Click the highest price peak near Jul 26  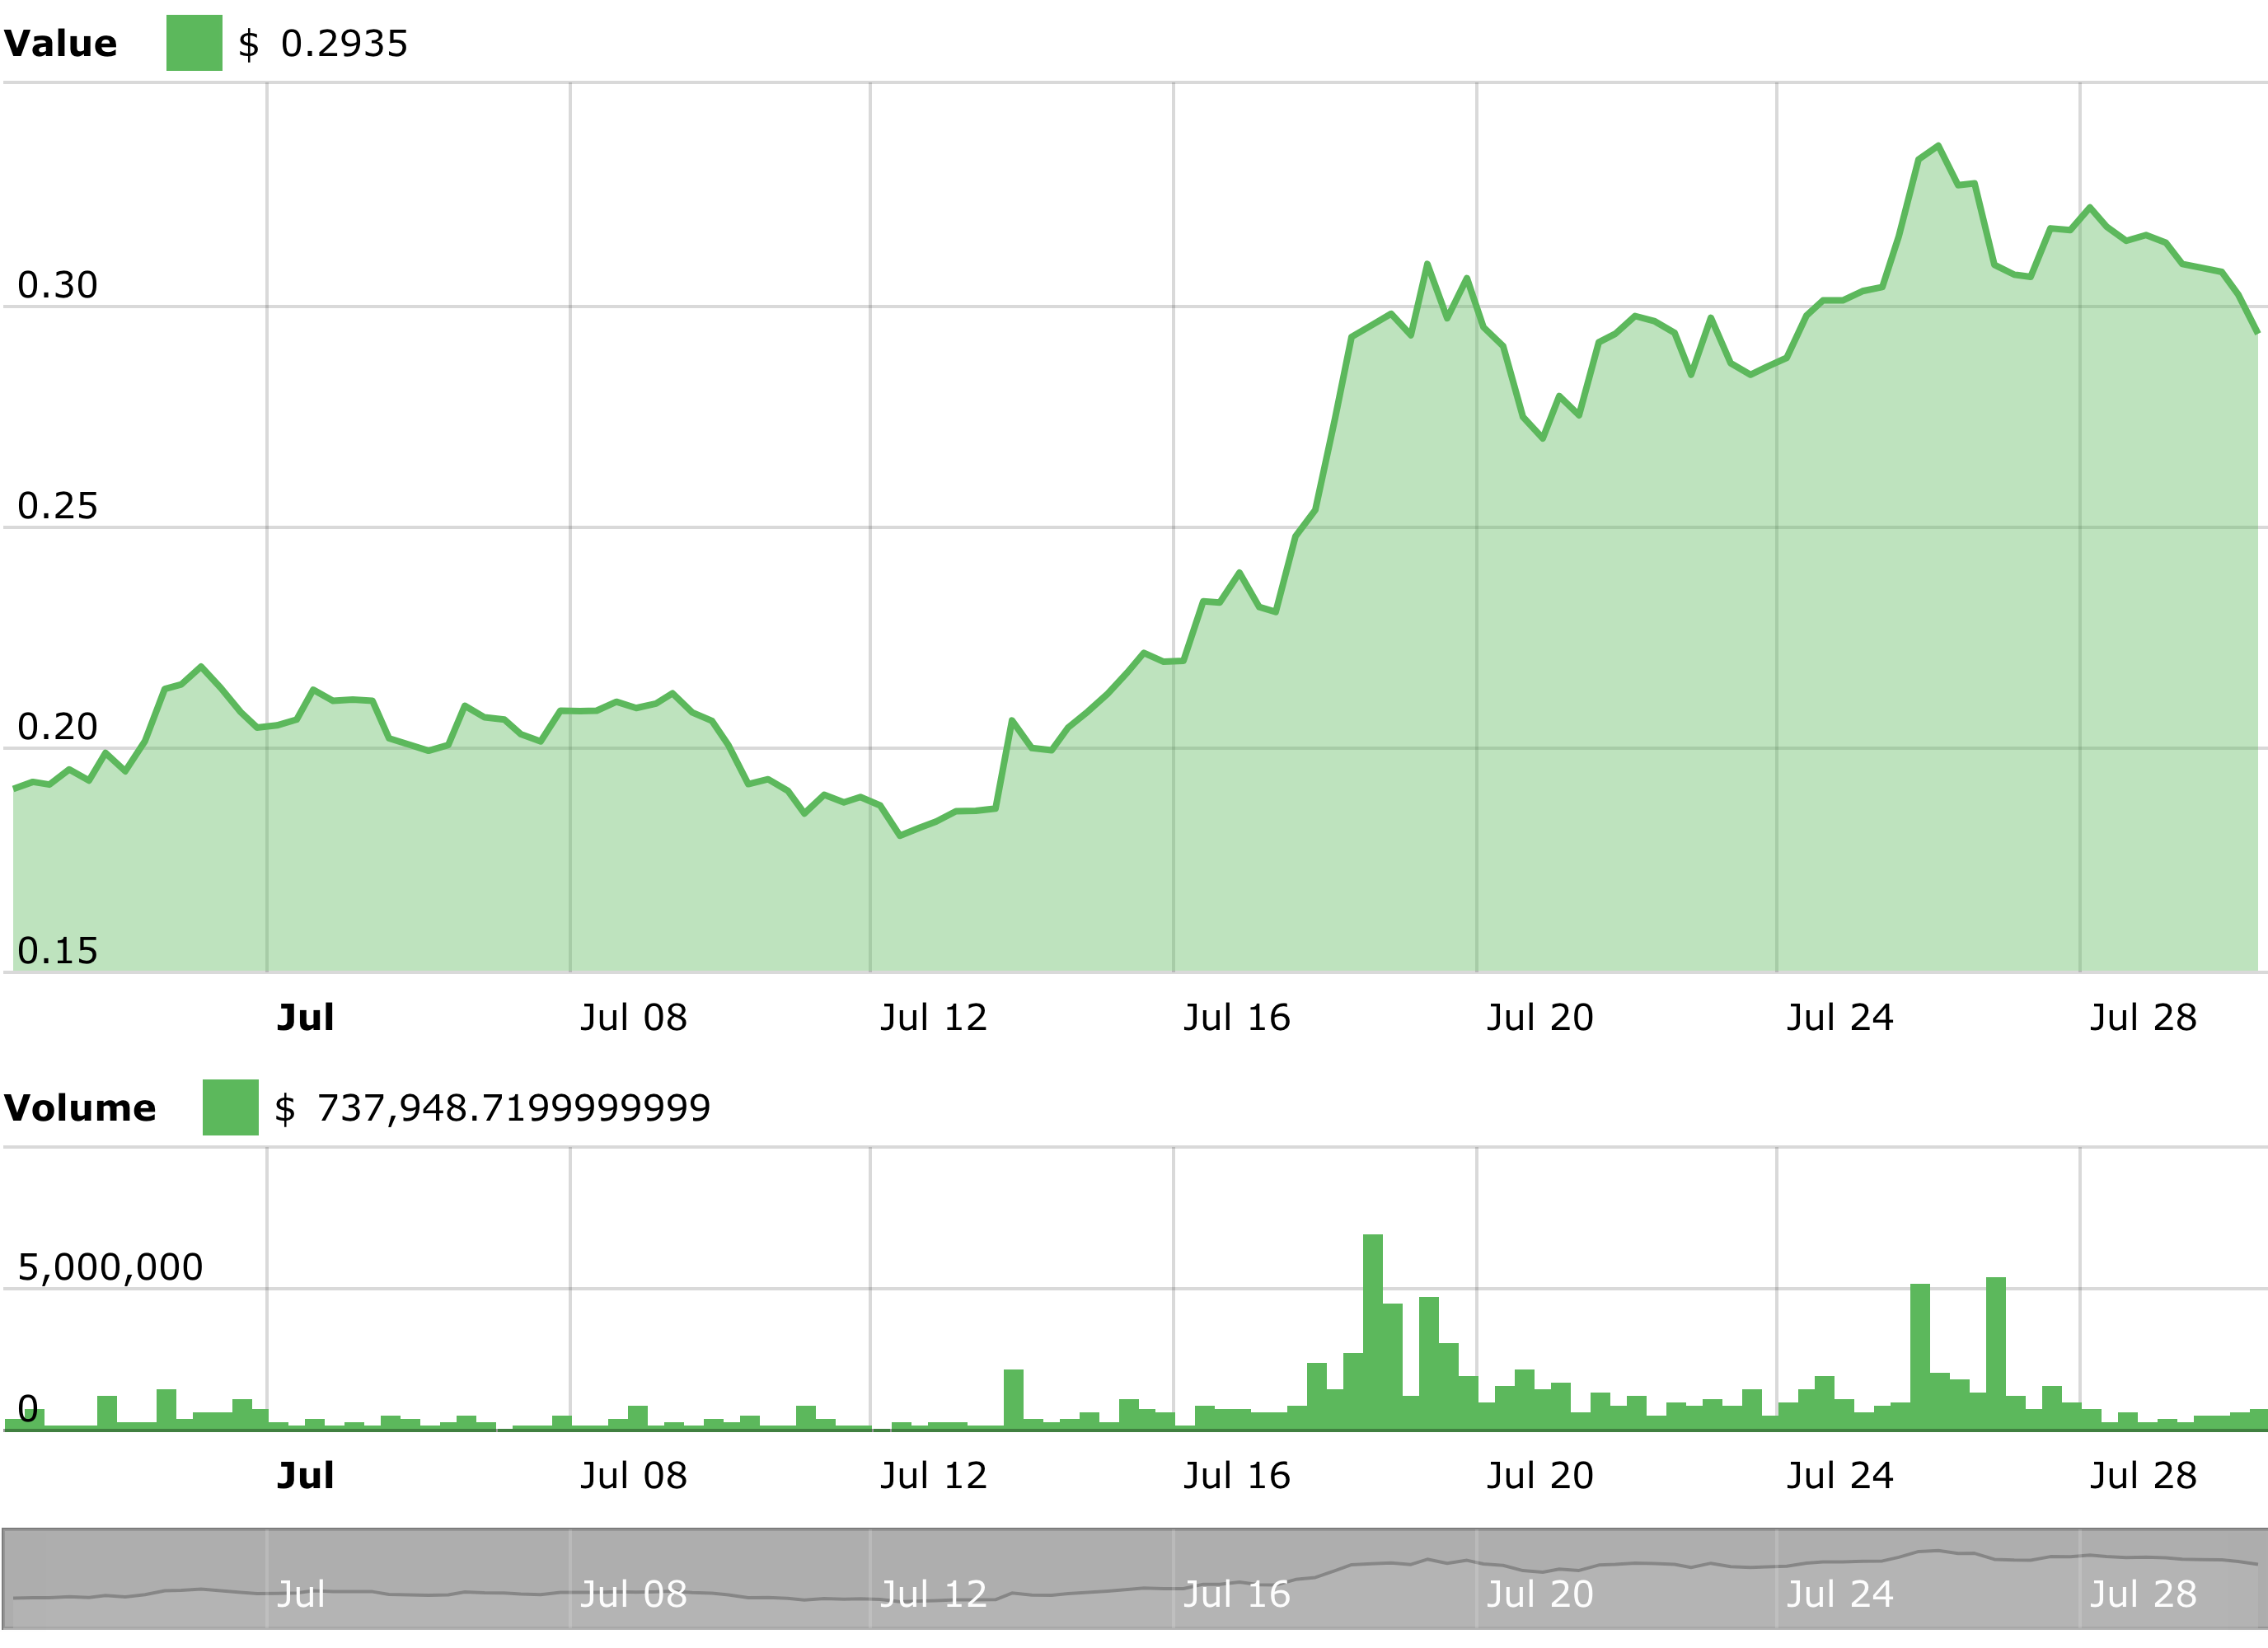click(x=1938, y=146)
